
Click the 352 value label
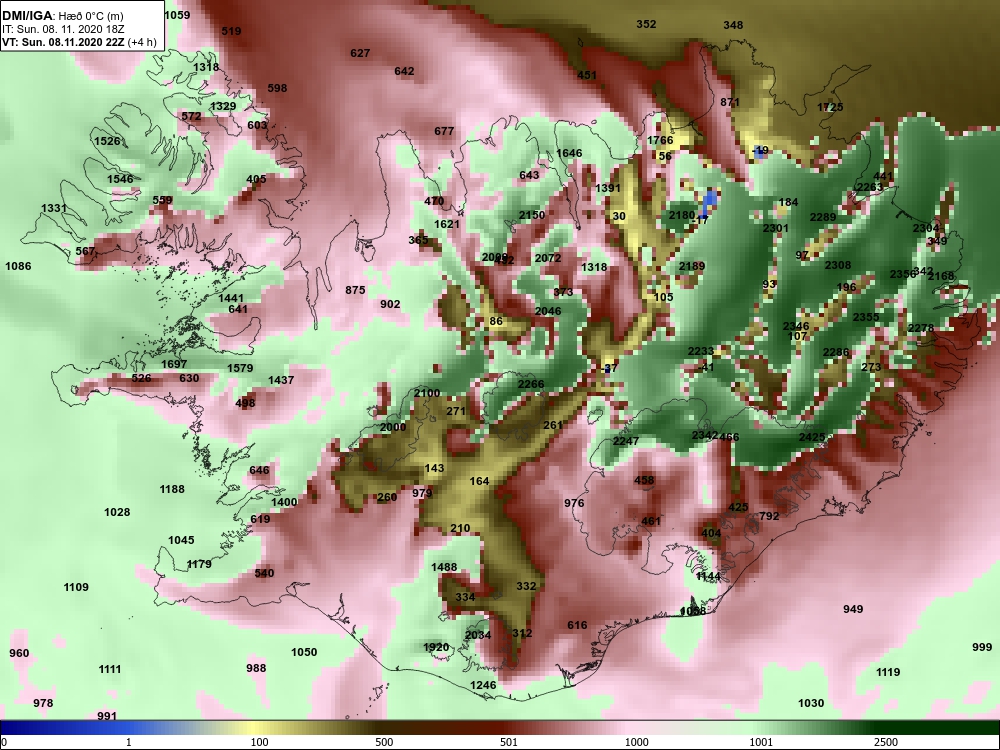[x=646, y=24]
